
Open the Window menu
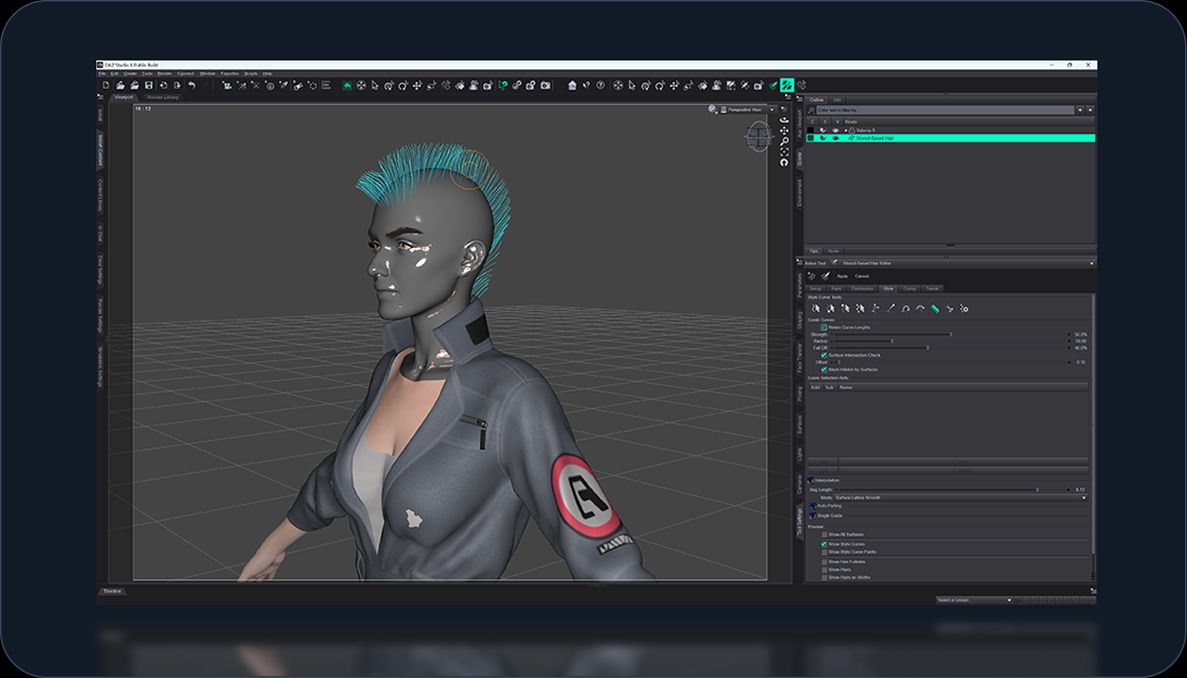click(207, 73)
